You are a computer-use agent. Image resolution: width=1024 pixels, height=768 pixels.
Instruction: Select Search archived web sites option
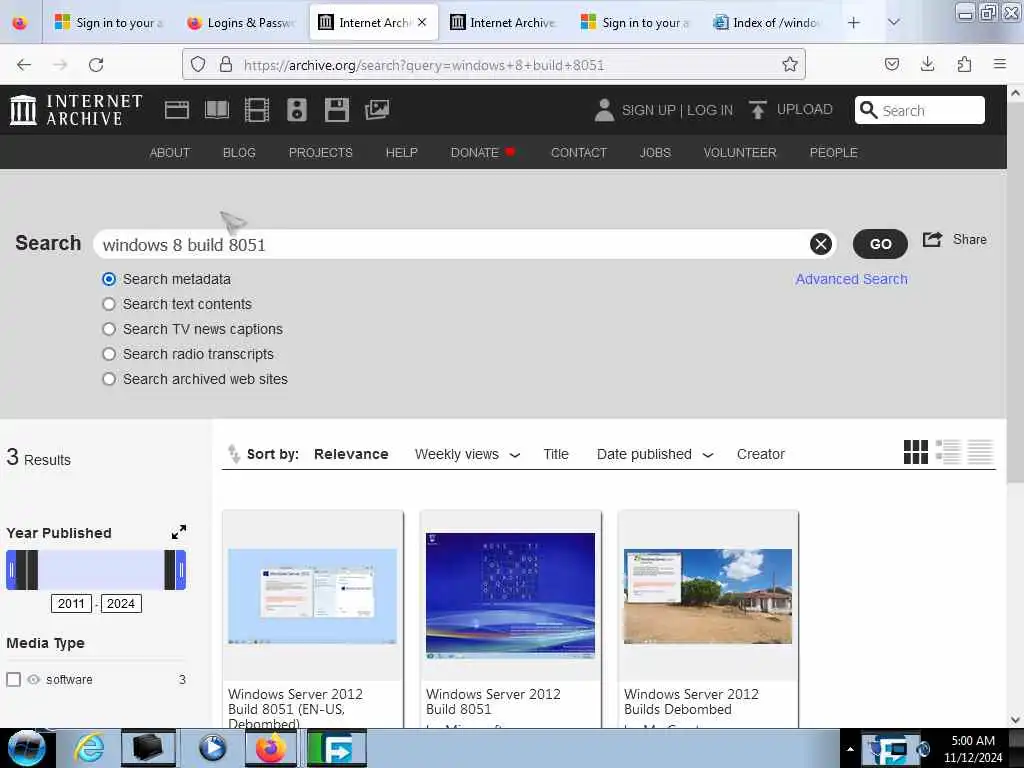click(109, 379)
